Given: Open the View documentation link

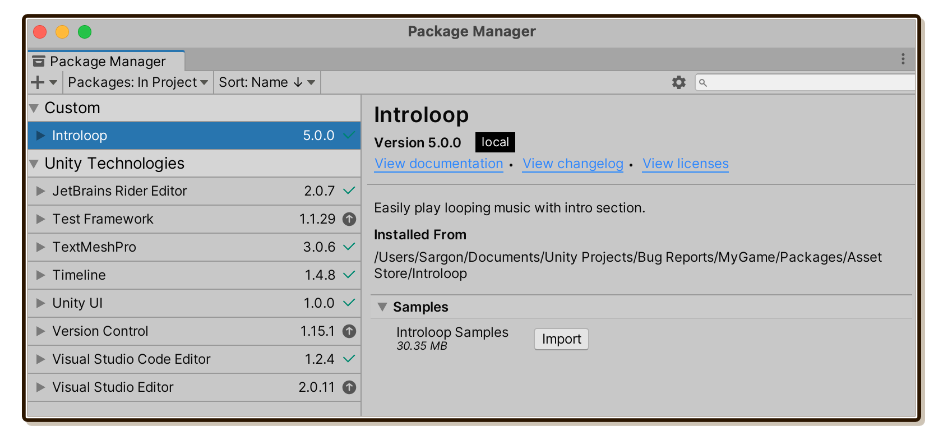Looking at the screenshot, I should pyautogui.click(x=438, y=164).
